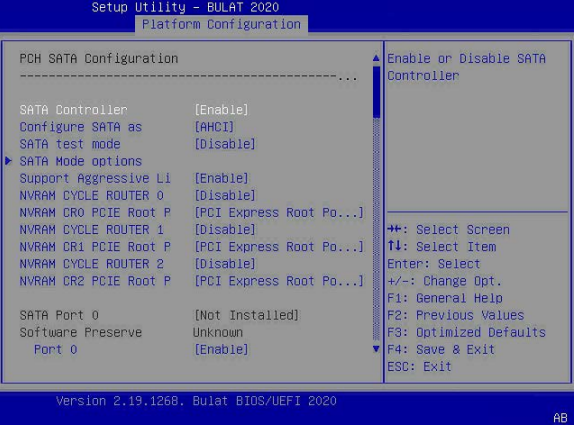The height and width of the screenshot is (426, 575).
Task: Click the PCH SATA Configuration heading
Action: click(x=99, y=58)
